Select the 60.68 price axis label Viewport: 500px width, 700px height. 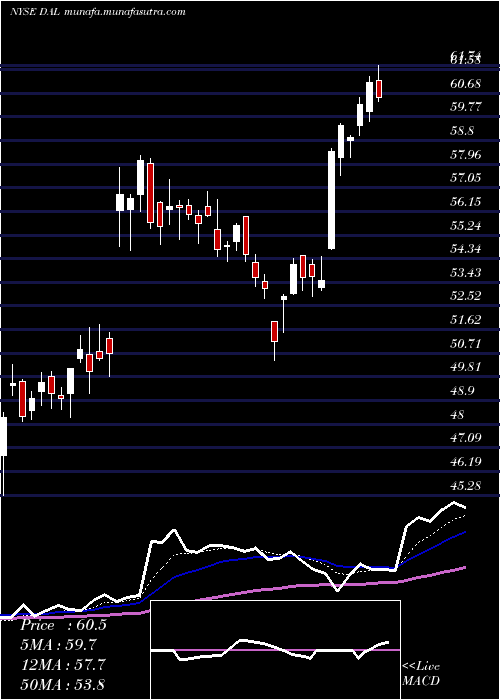click(x=466, y=83)
